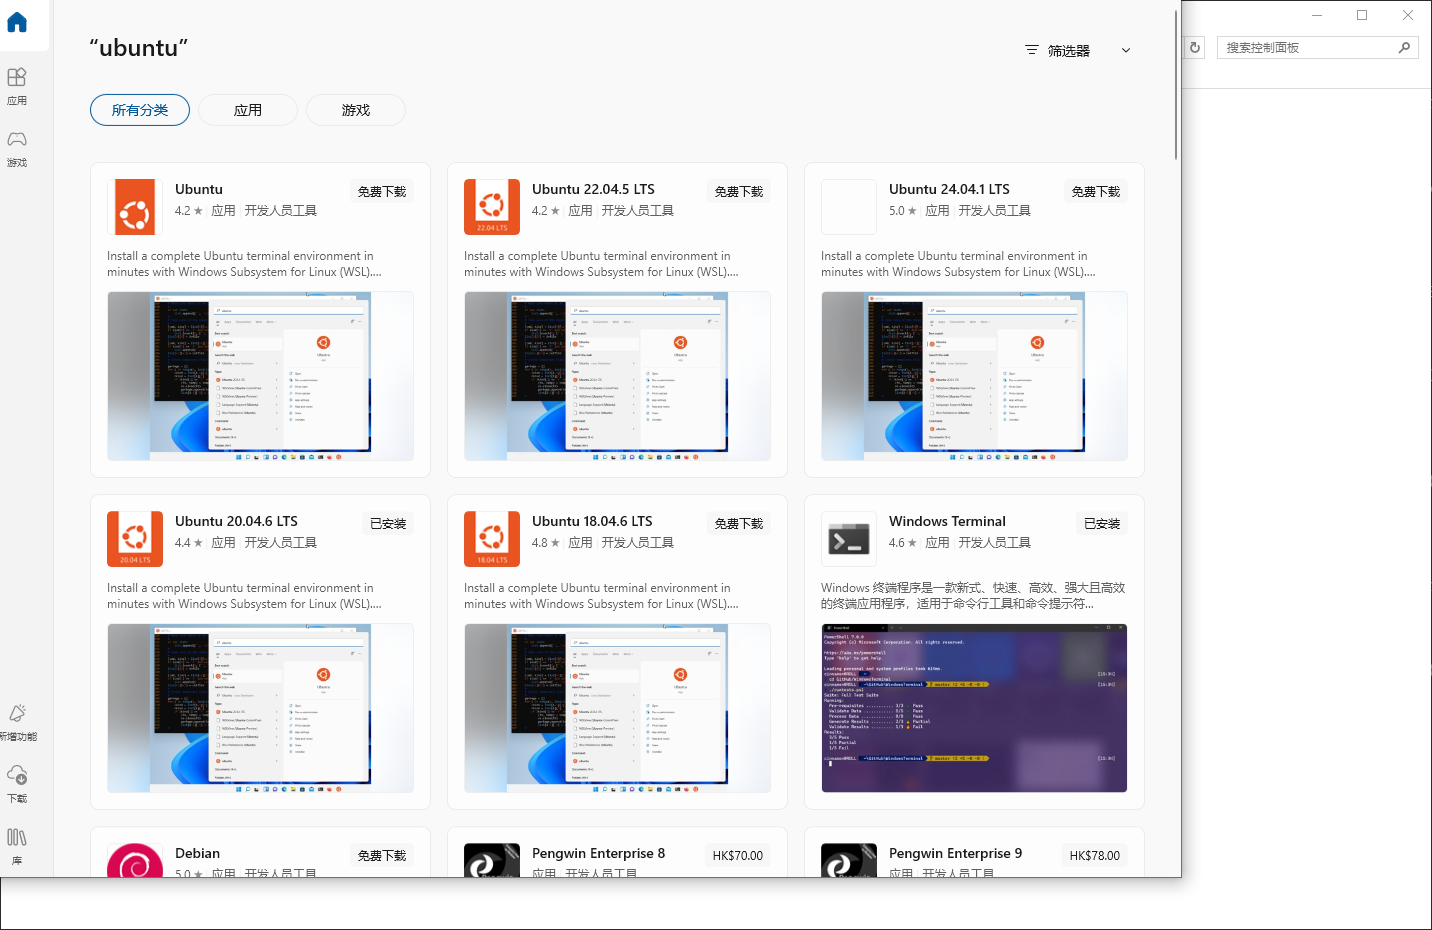Click the Pengwin Enterprise 8 logo icon
Viewport: 1432px width, 930px height.
[492, 860]
